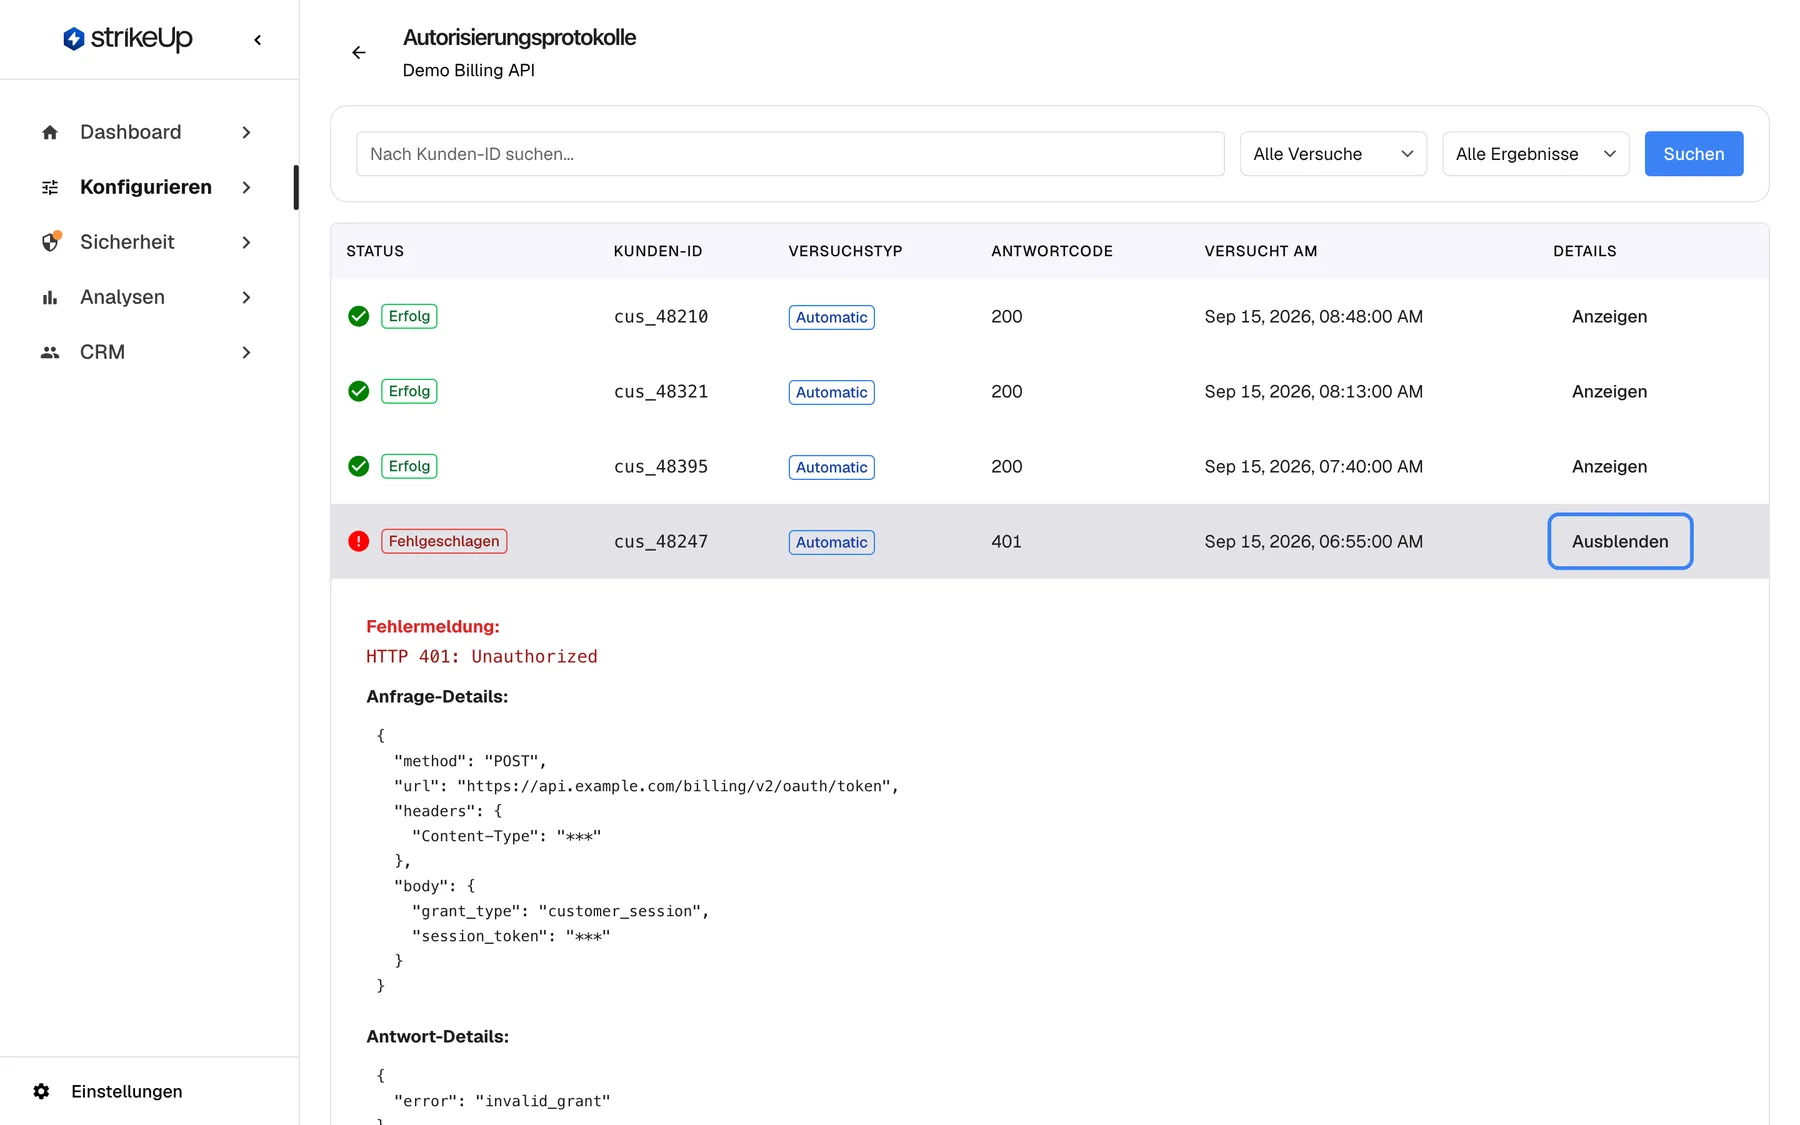Select customer ID cus_48321
Screen dimensions: 1800x1125
[661, 392]
